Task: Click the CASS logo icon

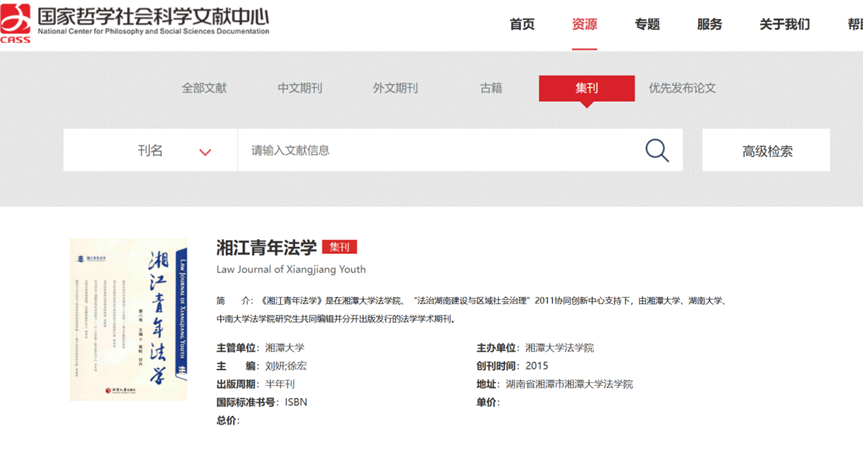Action: (16, 23)
